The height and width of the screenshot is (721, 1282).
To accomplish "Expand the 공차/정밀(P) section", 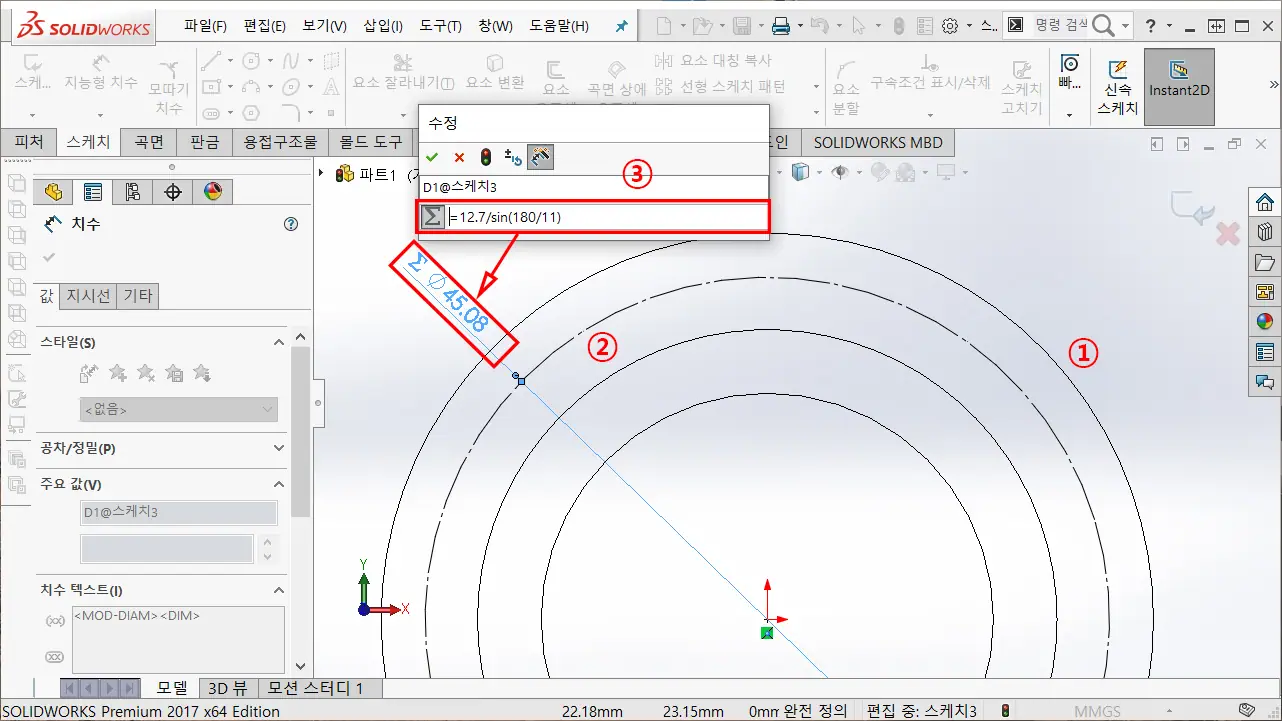I will coord(279,448).
